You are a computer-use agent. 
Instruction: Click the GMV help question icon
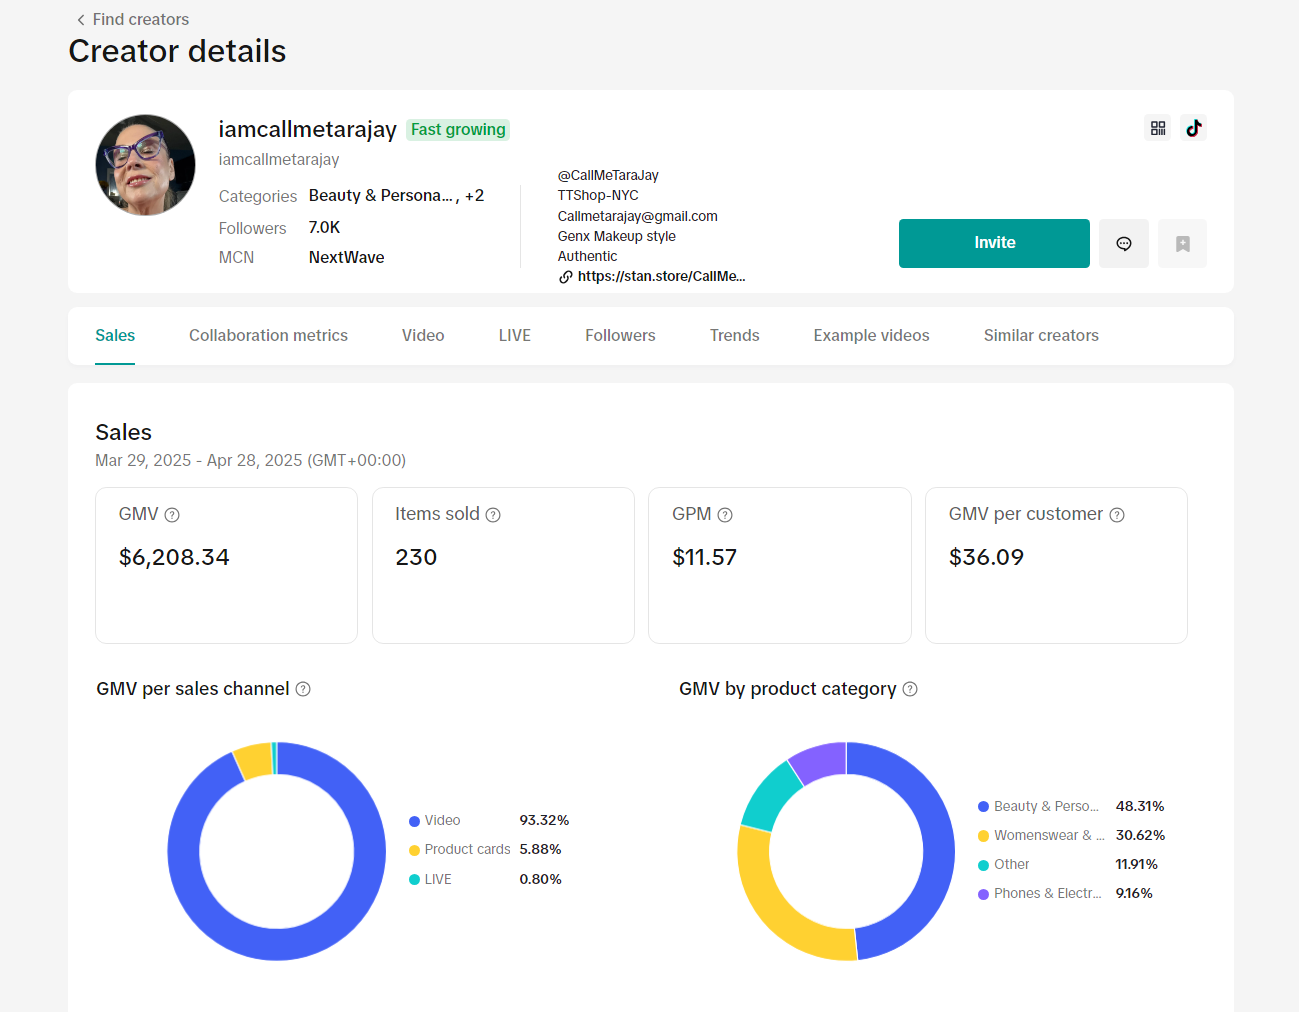[172, 515]
